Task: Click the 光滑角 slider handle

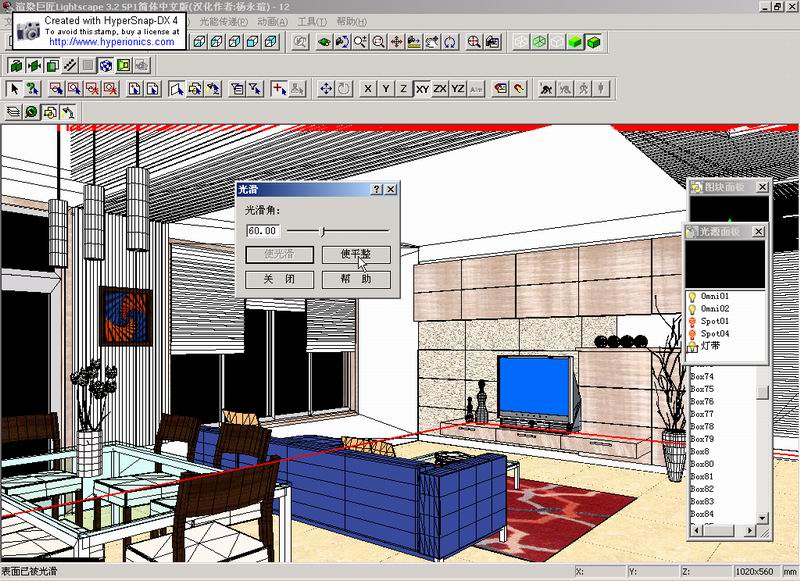Action: coord(322,232)
